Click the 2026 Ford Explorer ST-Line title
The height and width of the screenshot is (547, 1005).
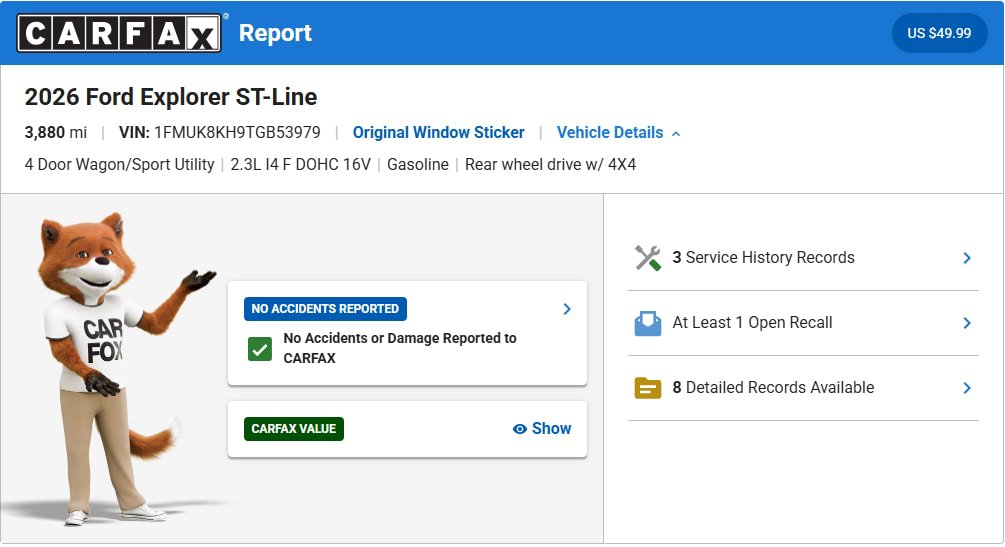tap(170, 97)
